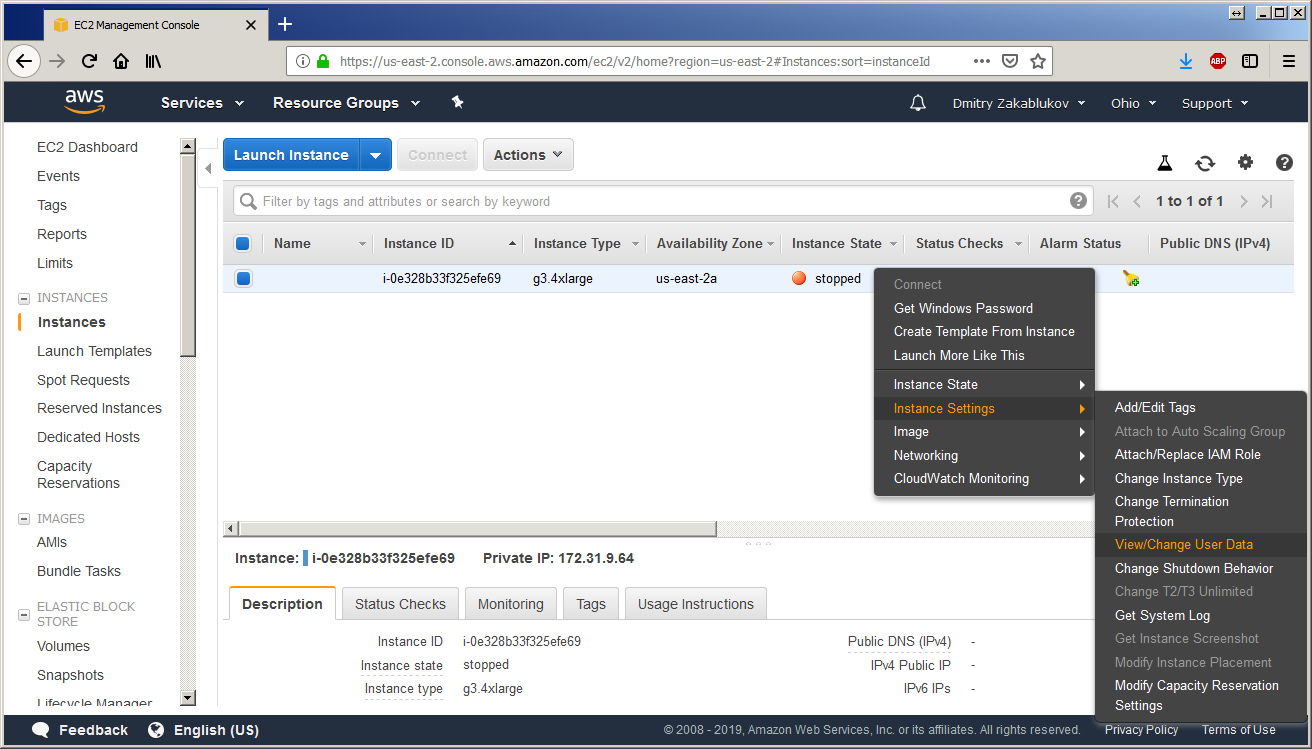Open Launch Templates in sidebar

[94, 351]
